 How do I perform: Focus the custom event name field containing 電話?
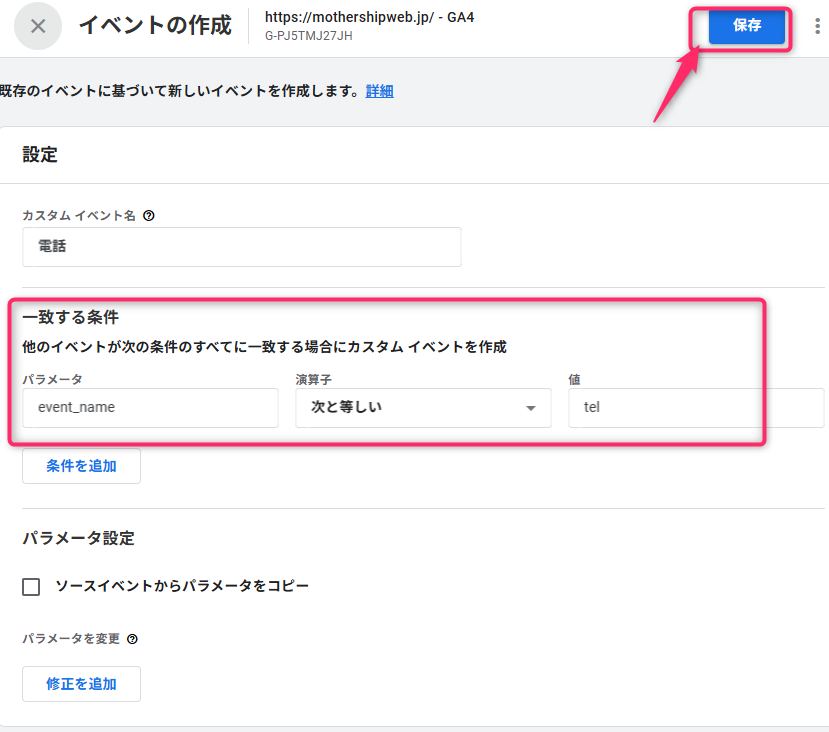pos(241,247)
